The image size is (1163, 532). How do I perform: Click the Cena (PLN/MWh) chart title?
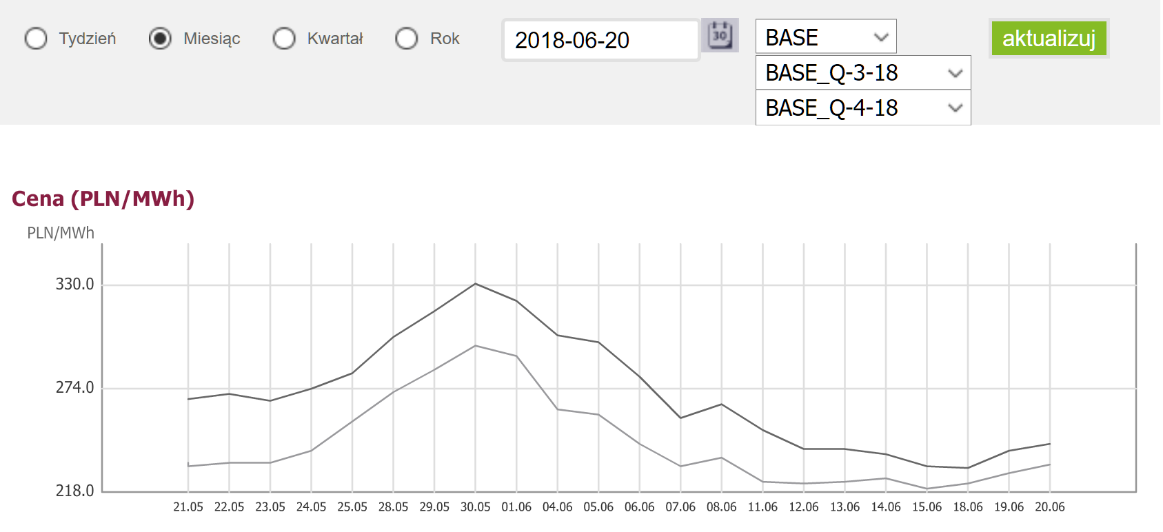pyautogui.click(x=103, y=199)
